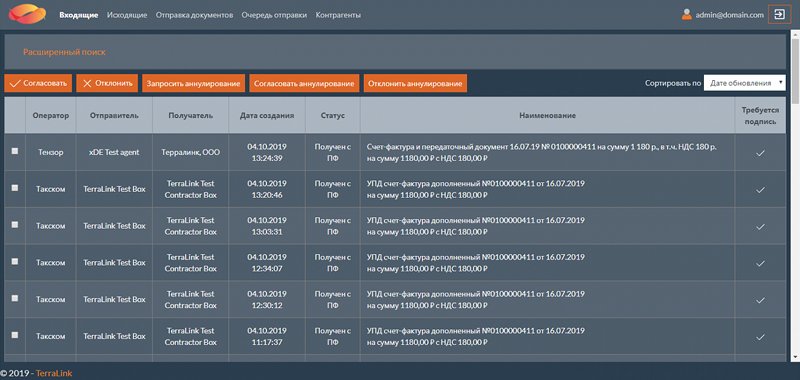
Task: Open the Дате обновления sort dropdown
Action: coord(745,83)
